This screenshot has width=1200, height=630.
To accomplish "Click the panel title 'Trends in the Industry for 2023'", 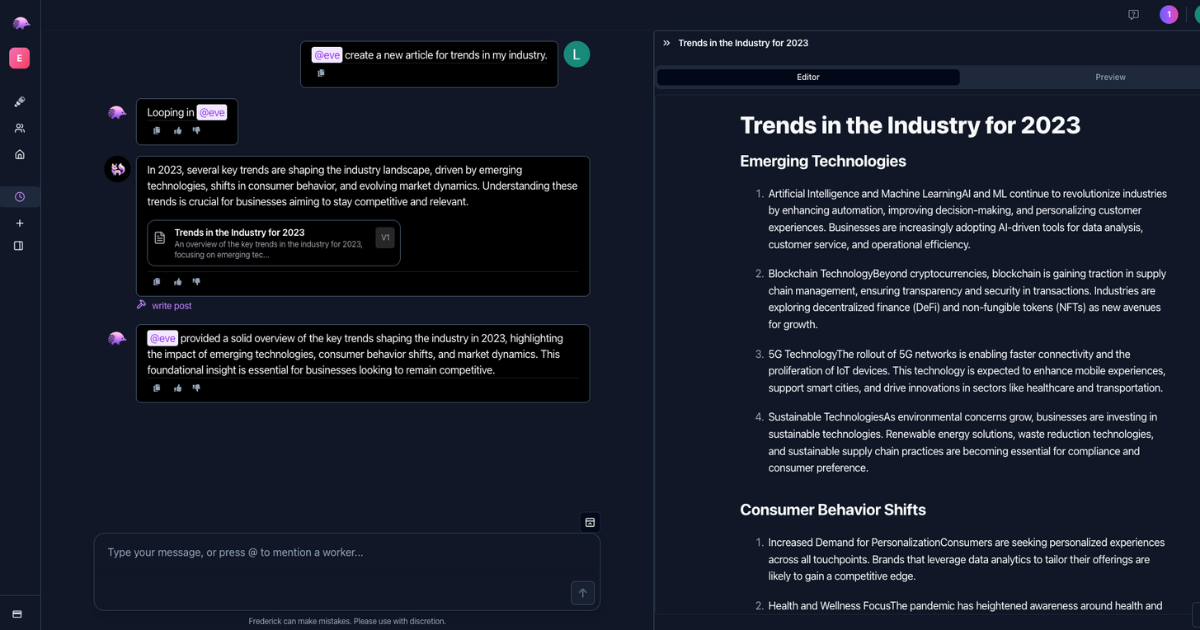I will [743, 43].
